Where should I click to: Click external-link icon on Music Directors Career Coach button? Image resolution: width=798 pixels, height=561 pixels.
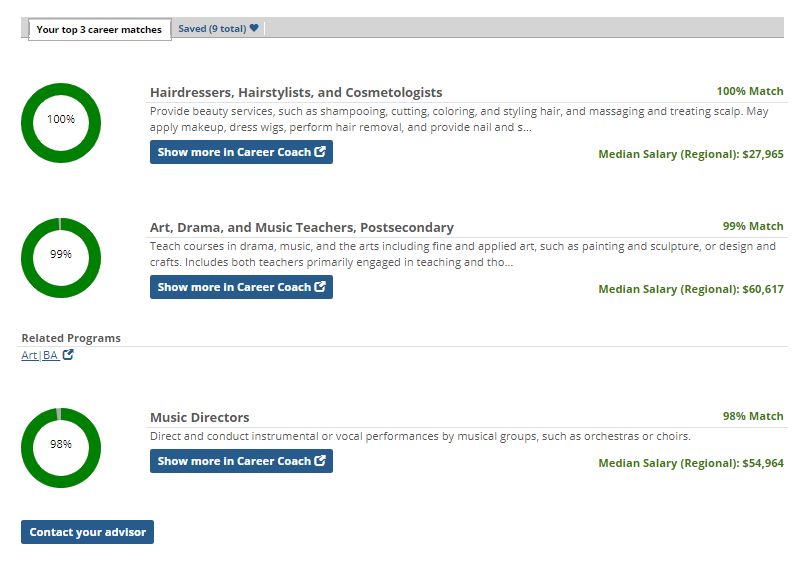click(x=320, y=461)
